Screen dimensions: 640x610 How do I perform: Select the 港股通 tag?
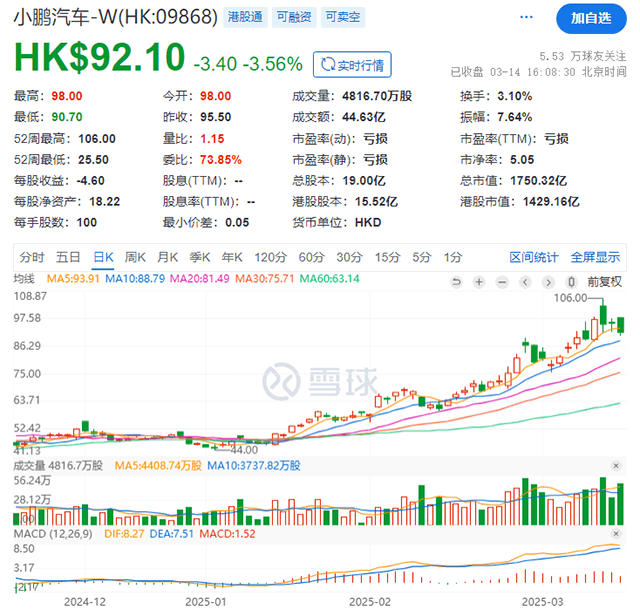pyautogui.click(x=245, y=17)
